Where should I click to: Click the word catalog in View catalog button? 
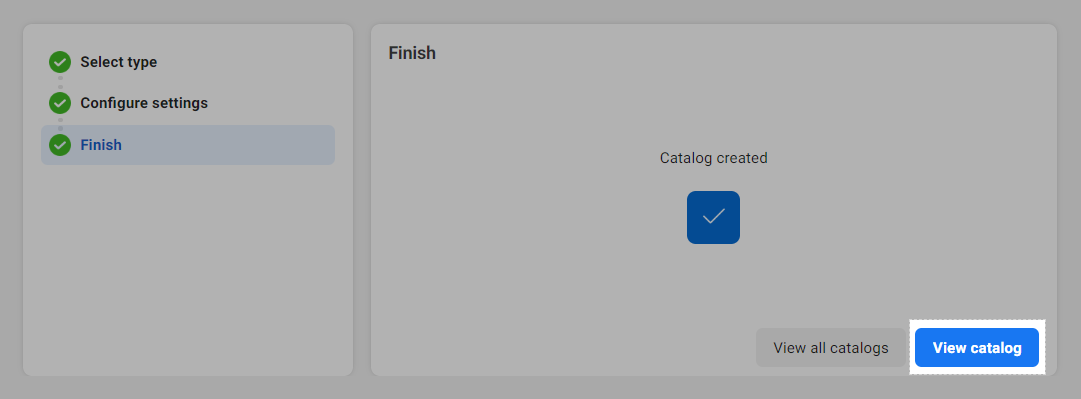(996, 348)
